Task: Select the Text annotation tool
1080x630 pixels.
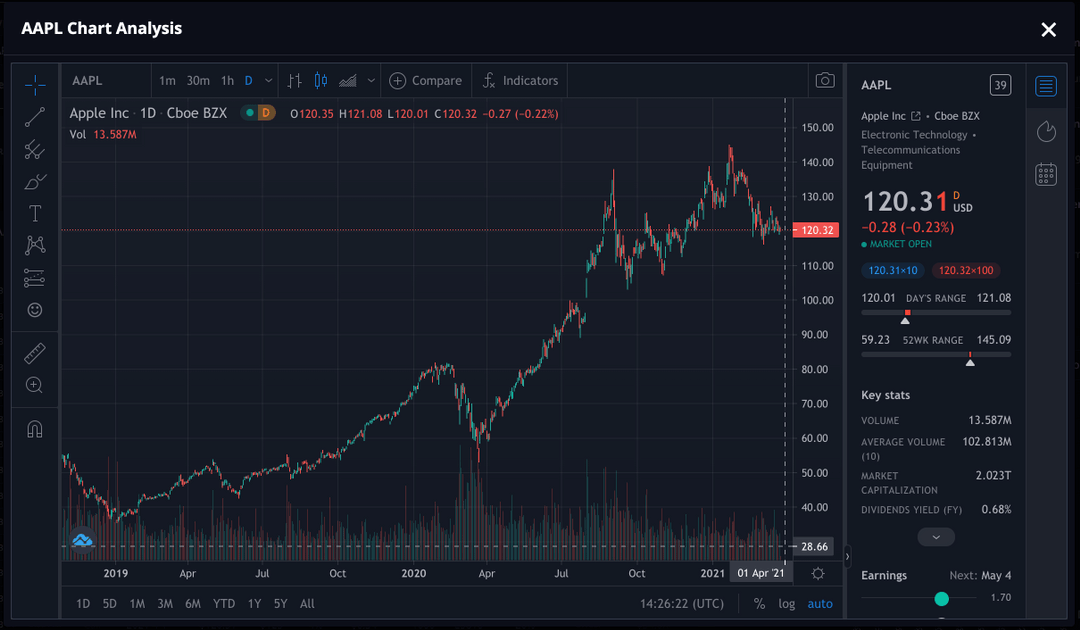Action: (35, 213)
